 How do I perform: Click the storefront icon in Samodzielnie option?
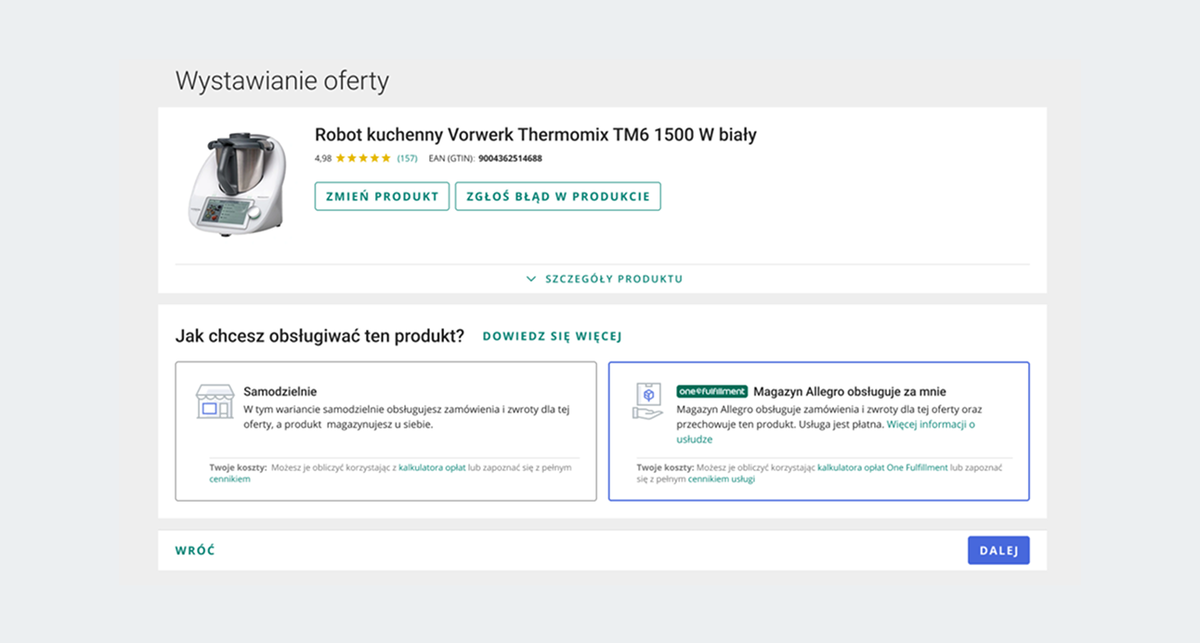pos(213,402)
